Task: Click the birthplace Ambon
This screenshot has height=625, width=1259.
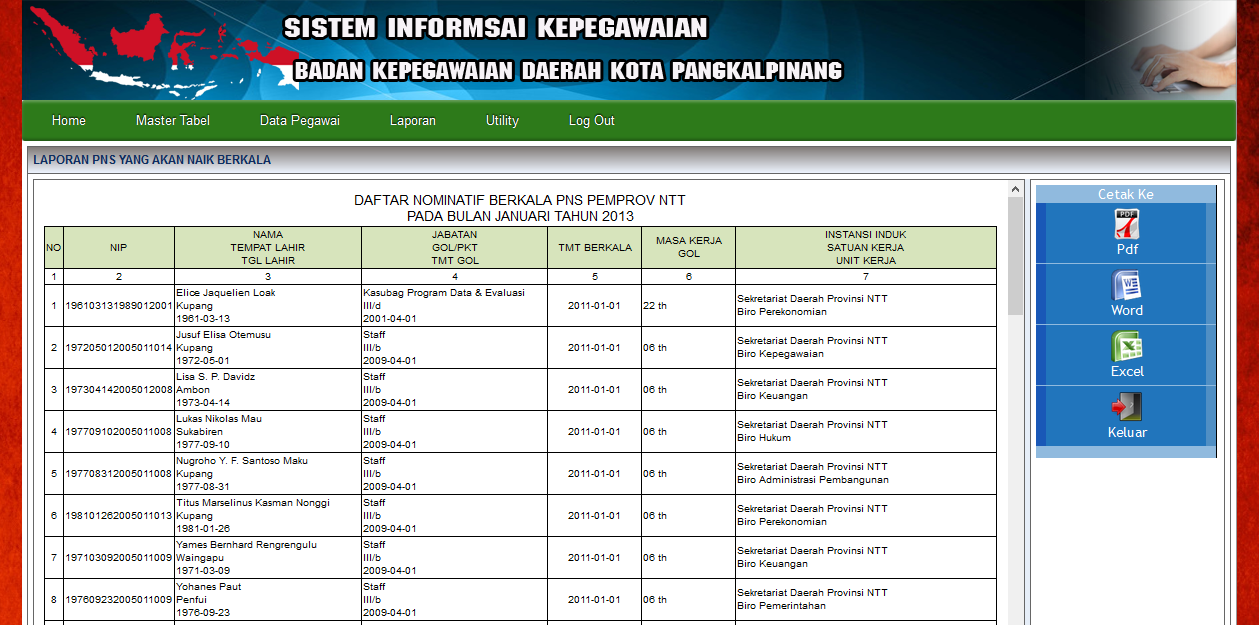Action: (193, 390)
